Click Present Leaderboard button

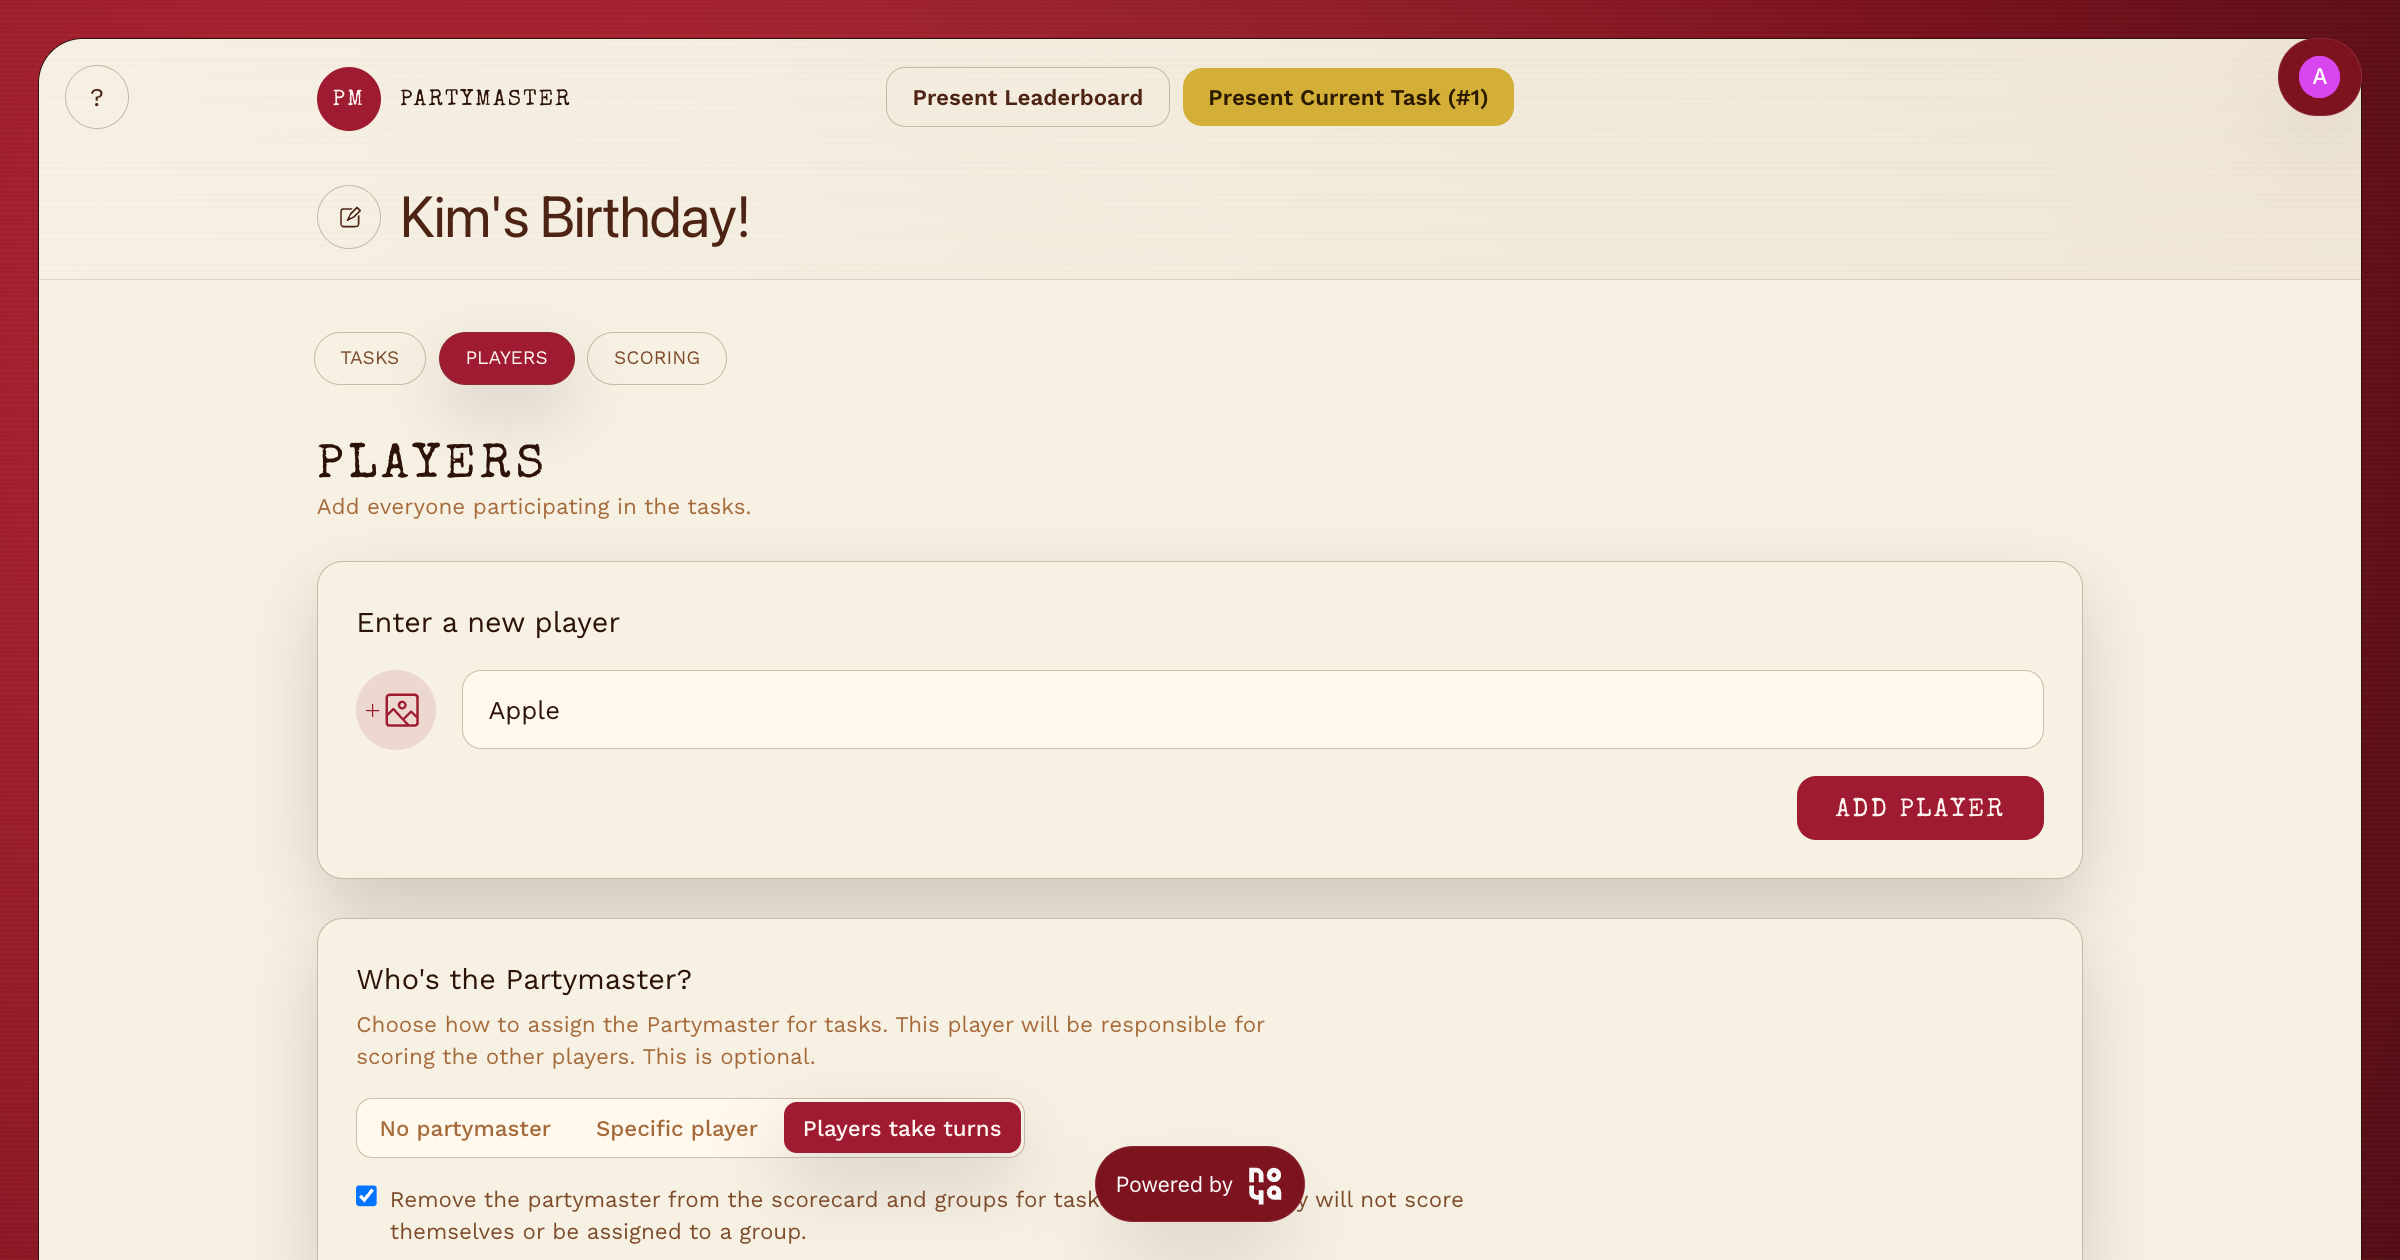point(1027,98)
